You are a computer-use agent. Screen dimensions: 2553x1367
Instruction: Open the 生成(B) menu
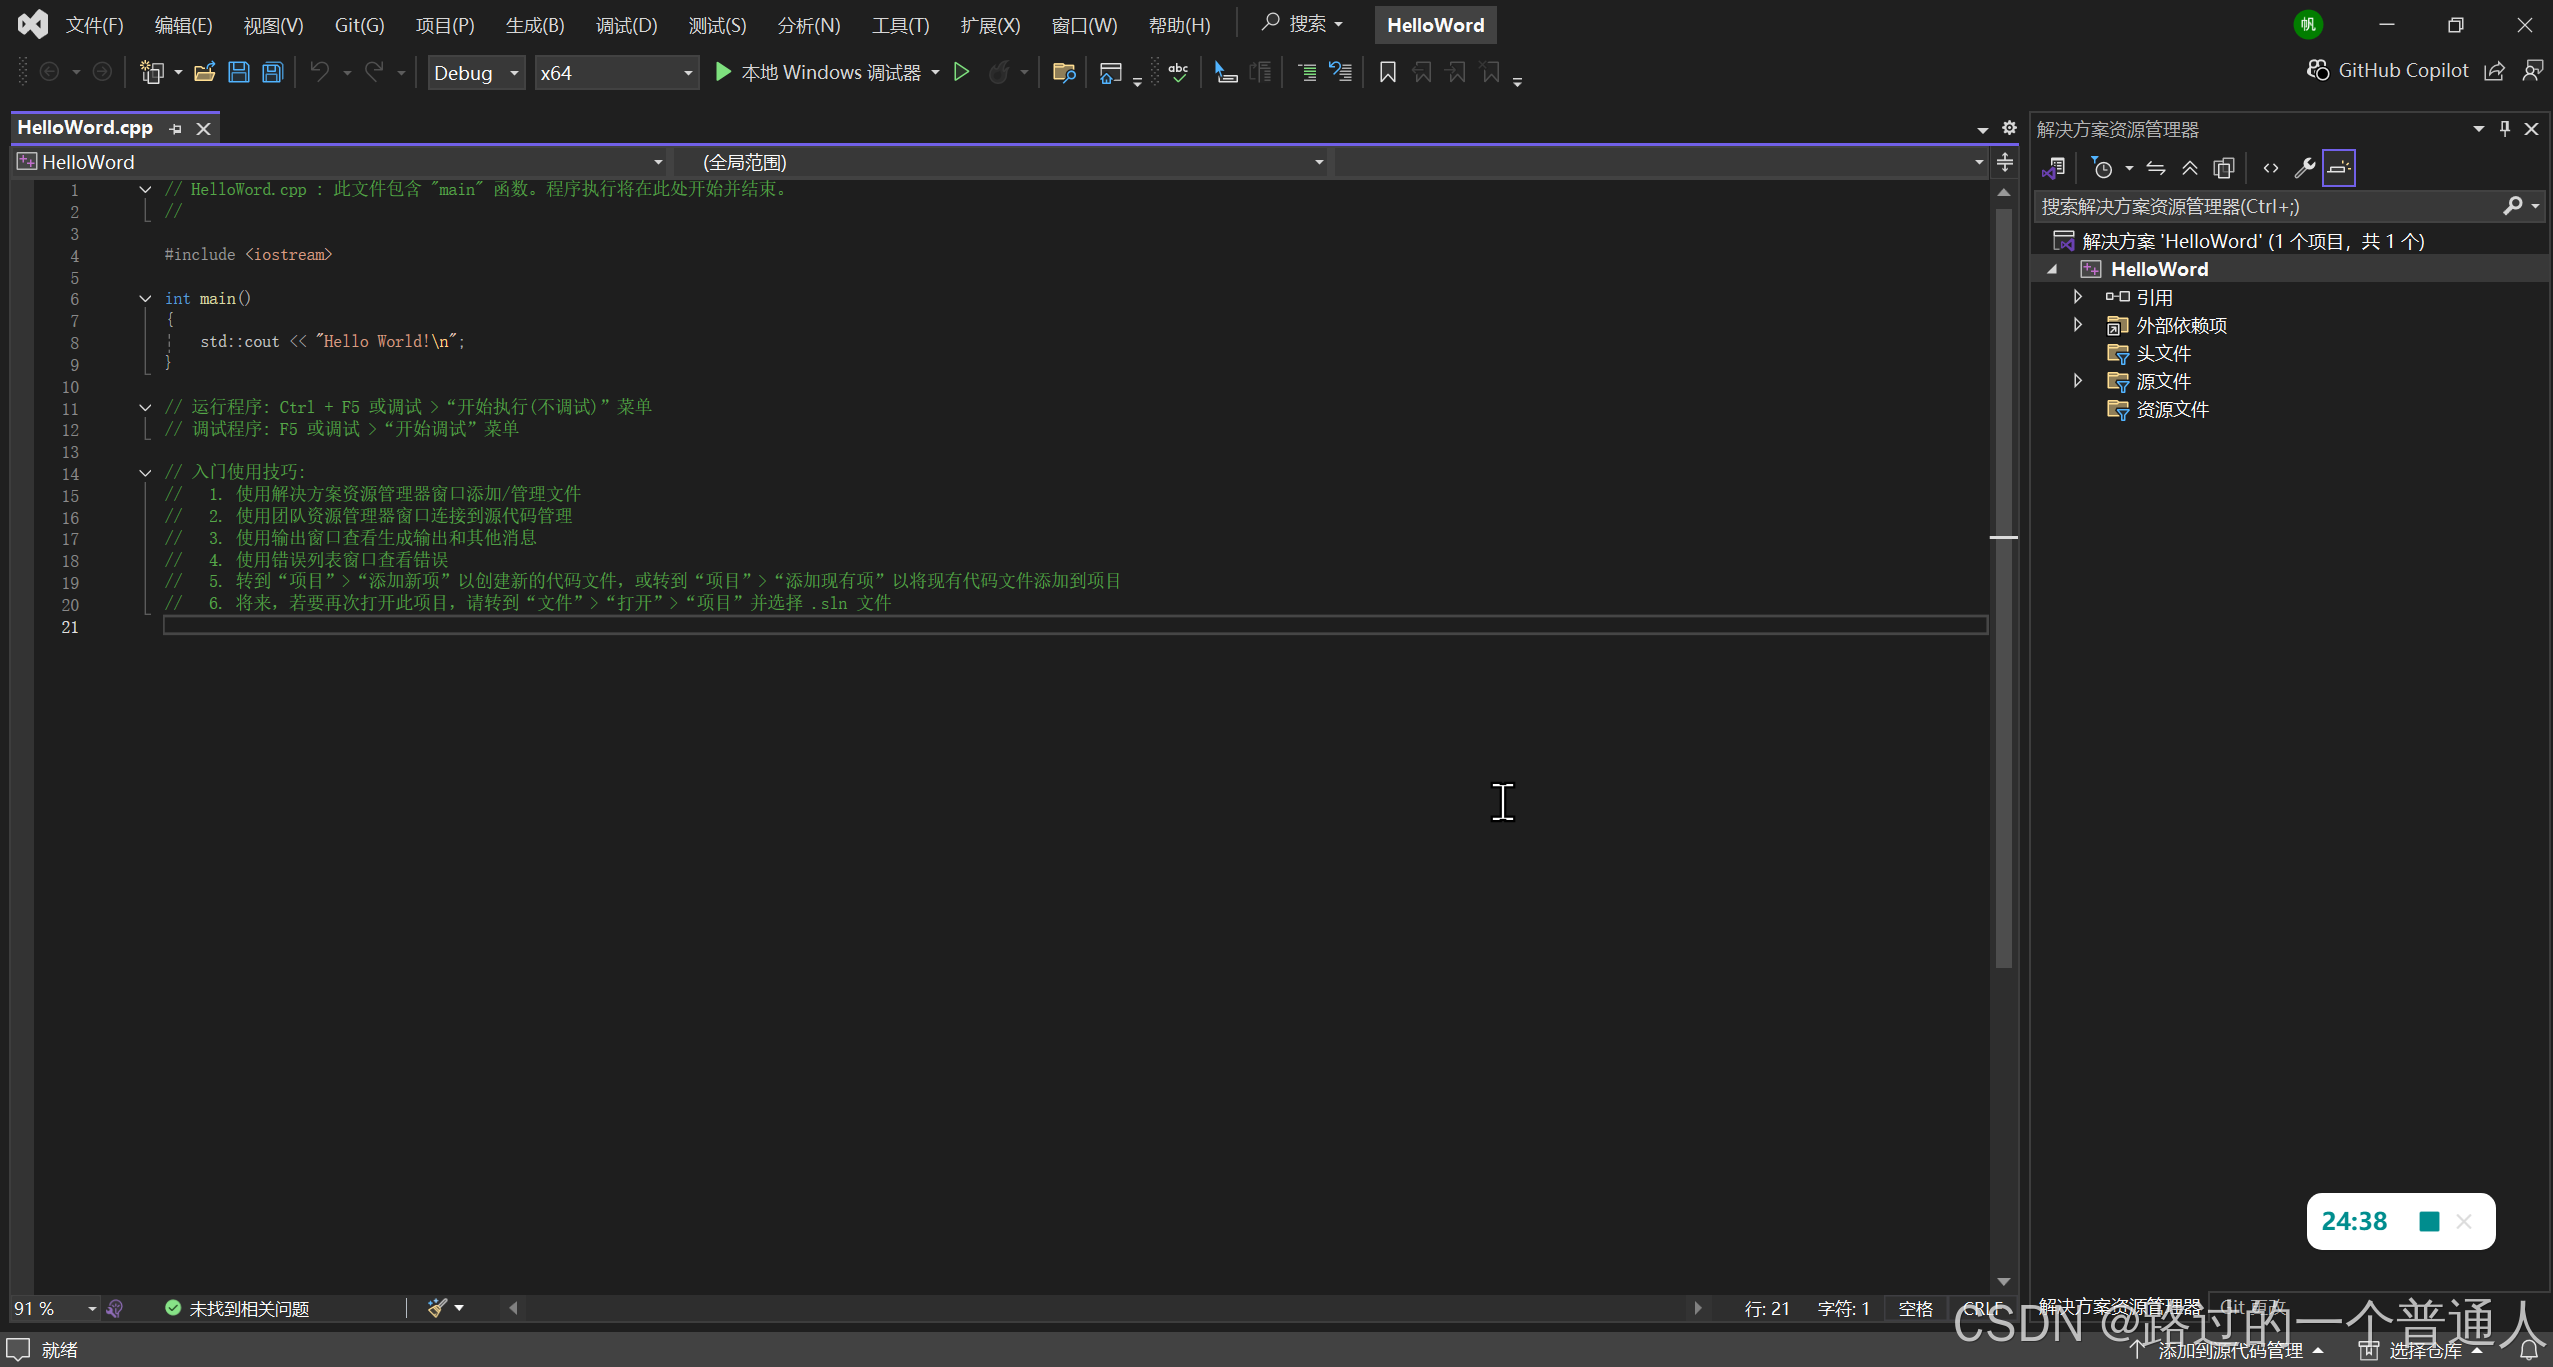click(x=534, y=25)
